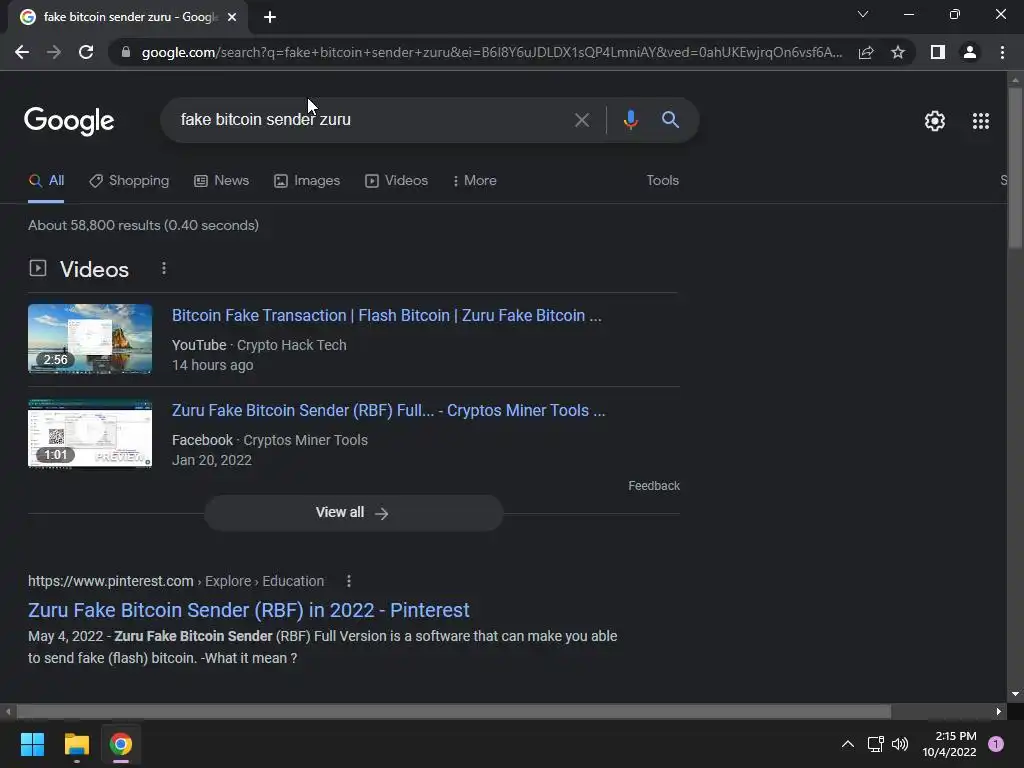Close the Google search tab
1024x768 pixels.
pyautogui.click(x=232, y=18)
